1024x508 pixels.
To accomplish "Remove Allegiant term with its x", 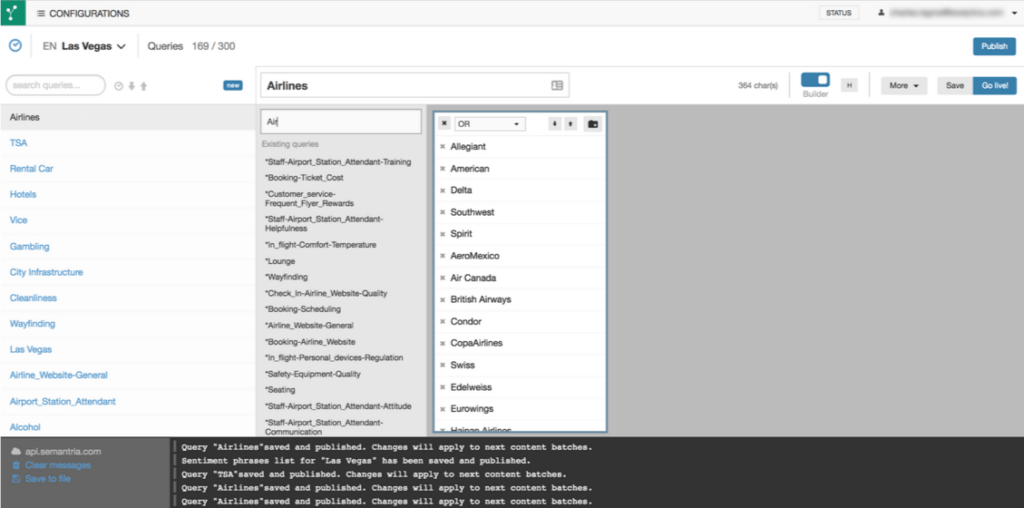I will 443,147.
